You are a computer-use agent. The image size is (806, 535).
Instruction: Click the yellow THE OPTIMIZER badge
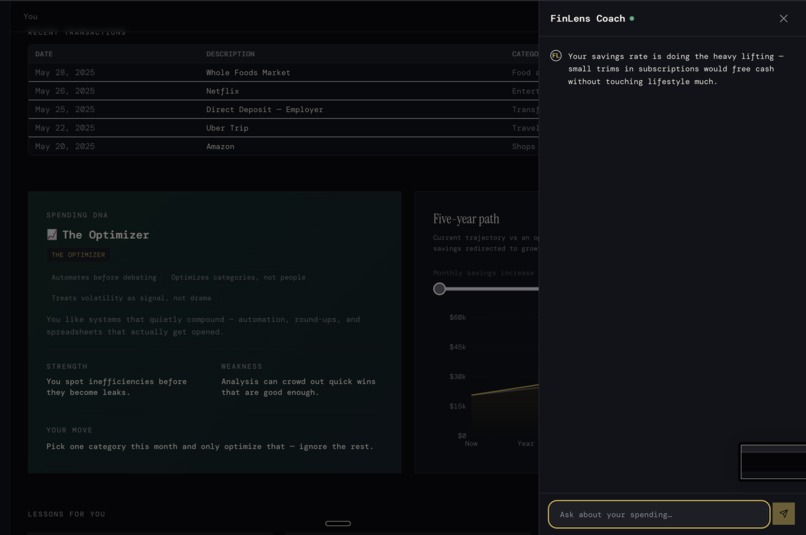pos(78,255)
